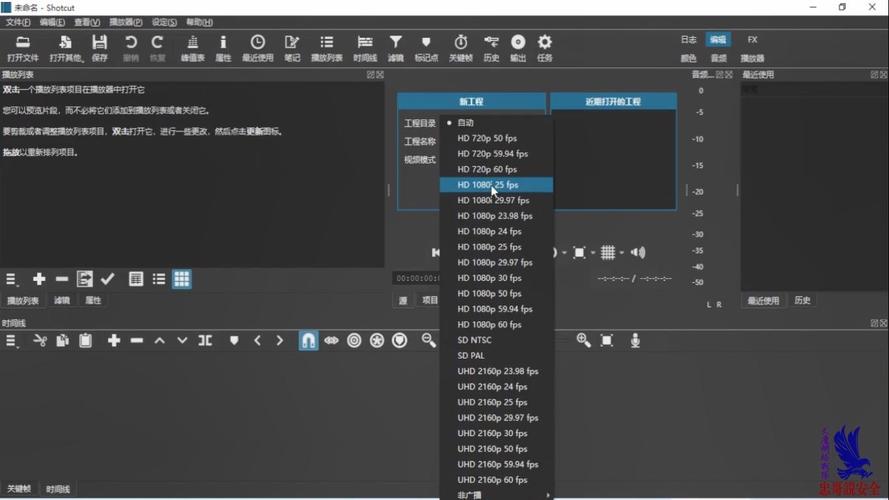Viewport: 889px width, 500px height.
Task: Toggle ripple markers shield icon
Action: [x=400, y=340]
